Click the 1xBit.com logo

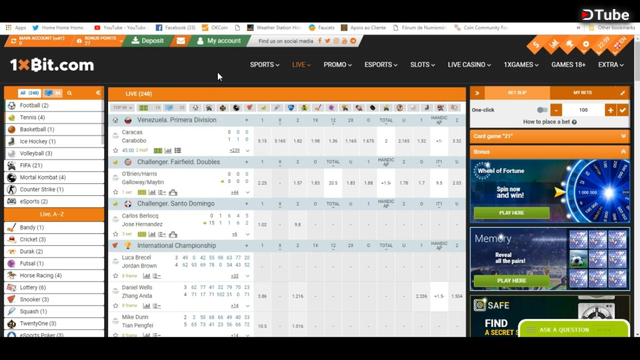coord(52,65)
